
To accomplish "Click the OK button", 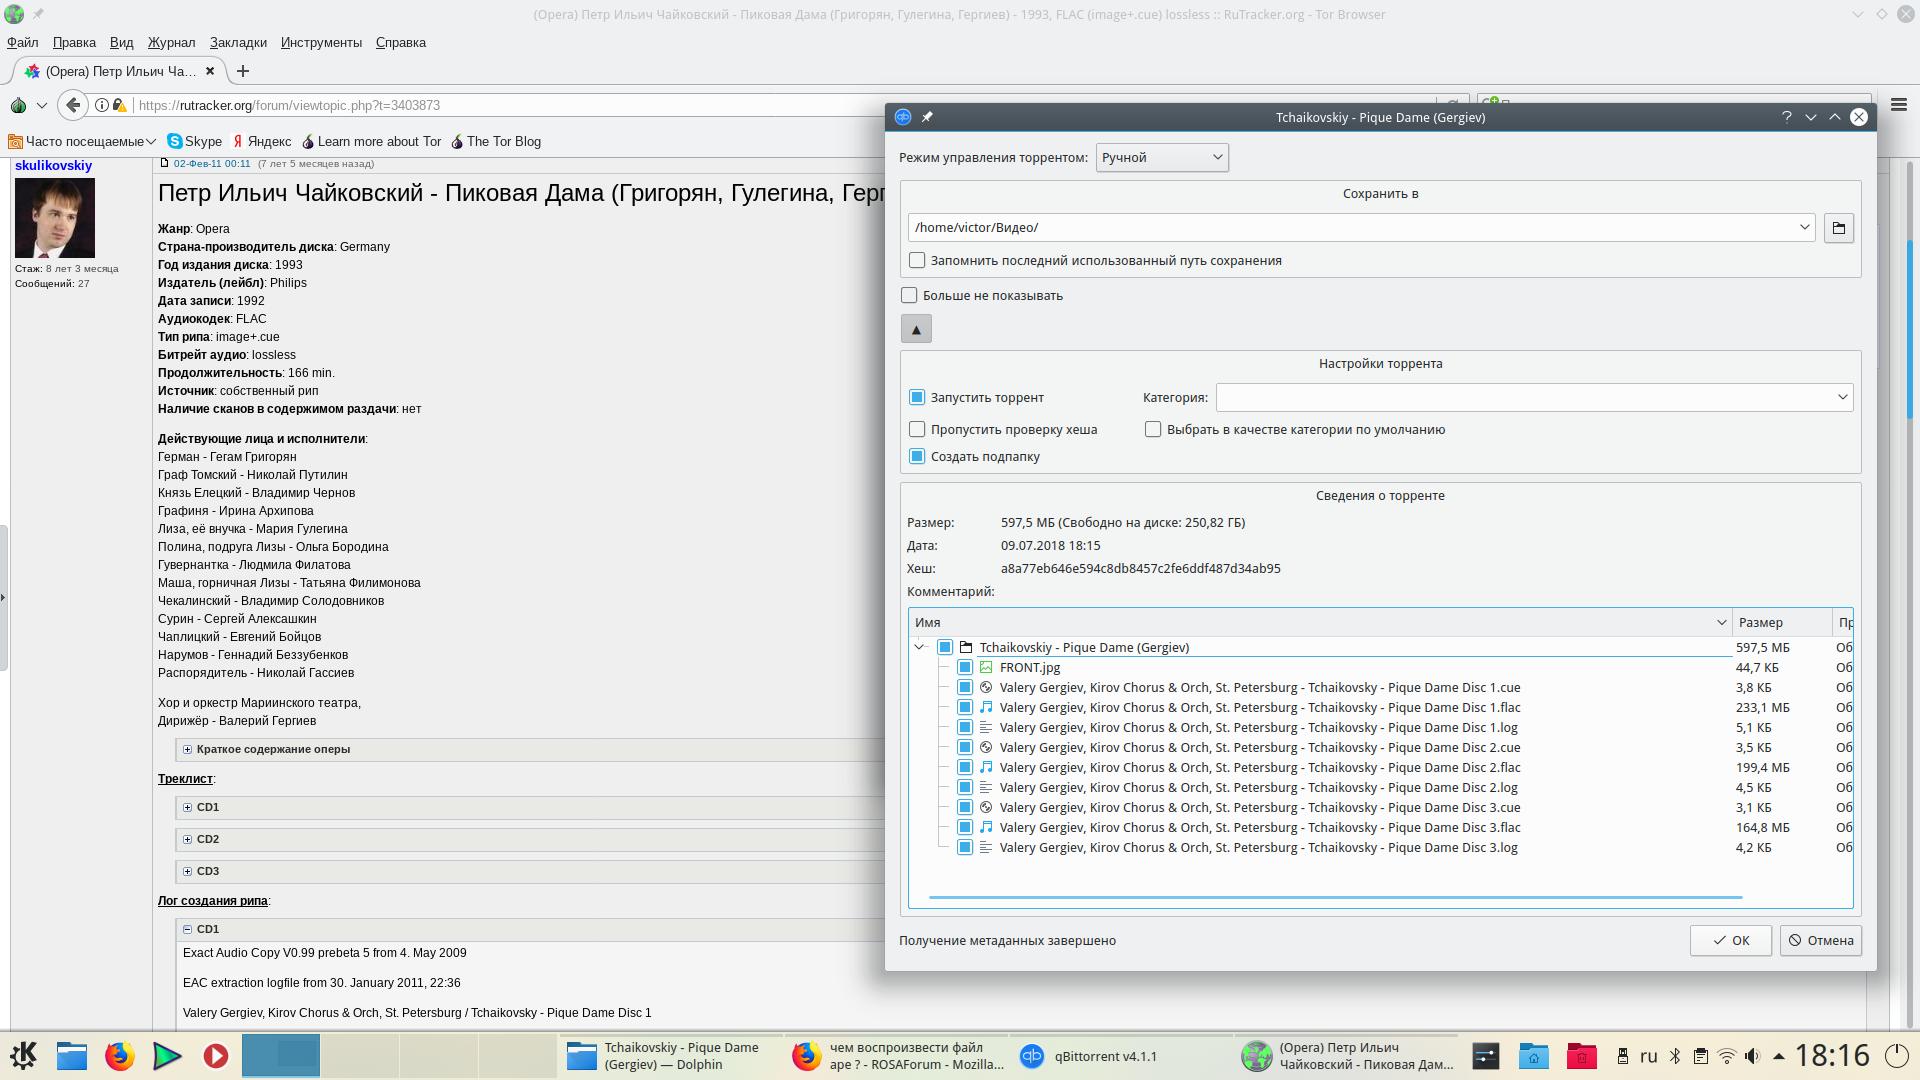I will click(1730, 940).
